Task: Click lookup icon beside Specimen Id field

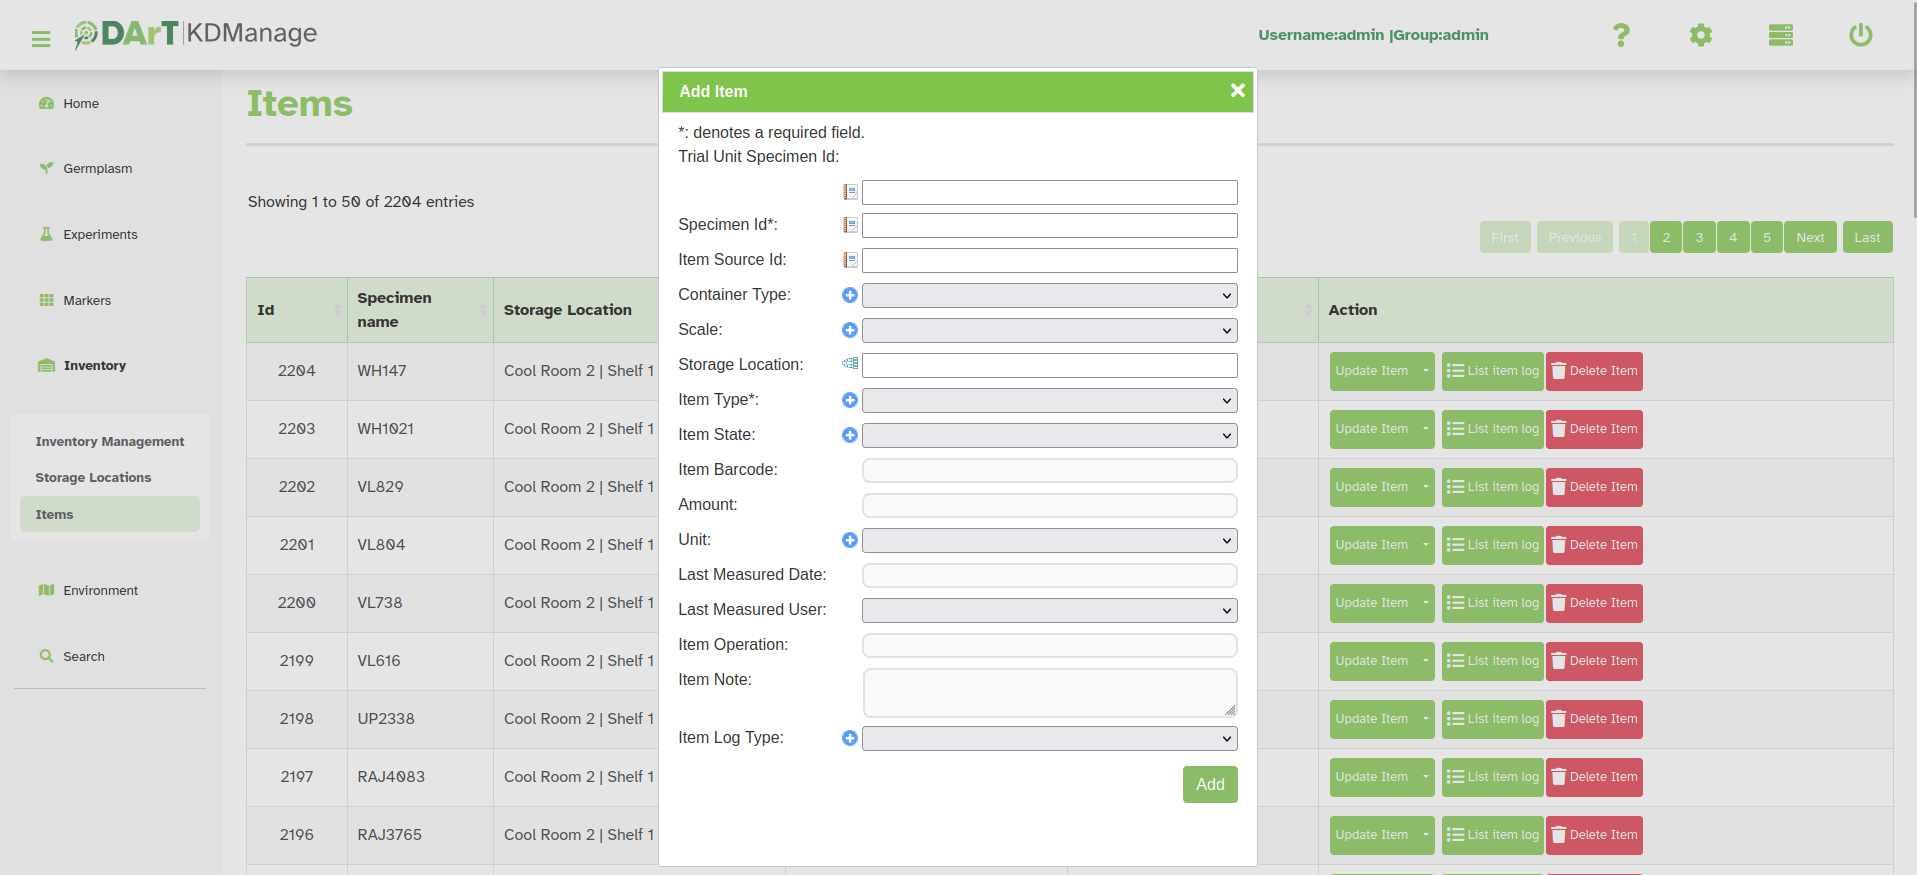Action: pos(850,226)
